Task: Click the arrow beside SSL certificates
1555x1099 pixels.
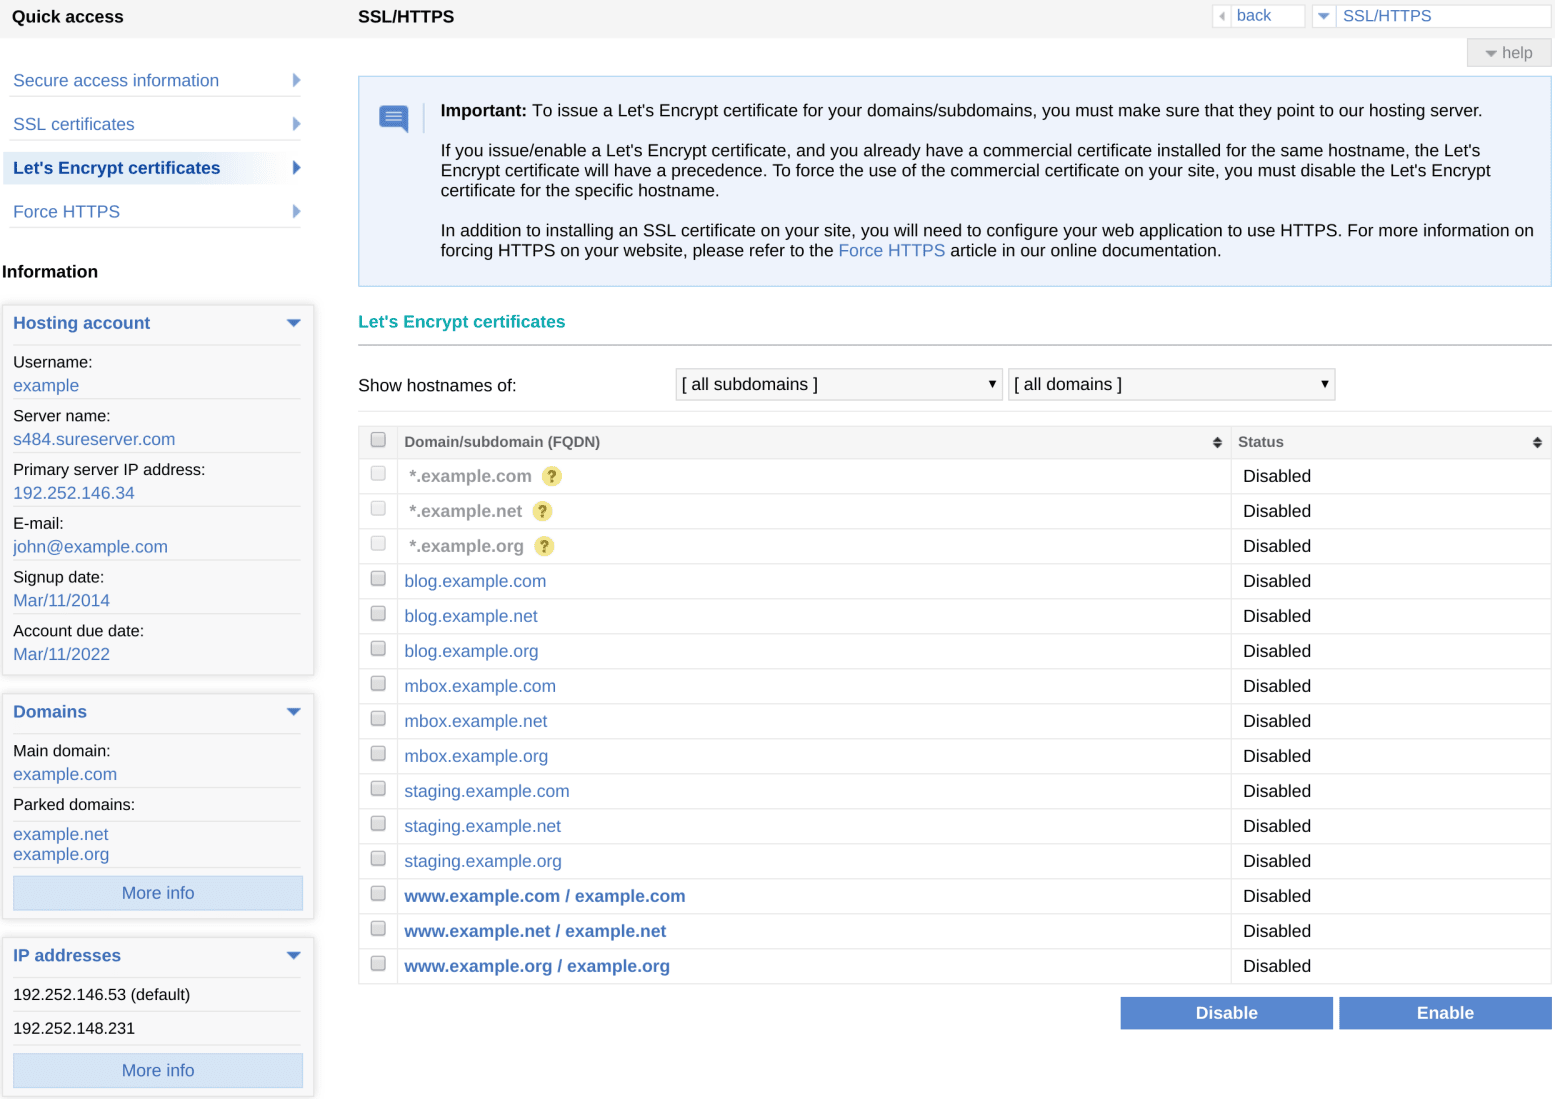Action: coord(296,124)
